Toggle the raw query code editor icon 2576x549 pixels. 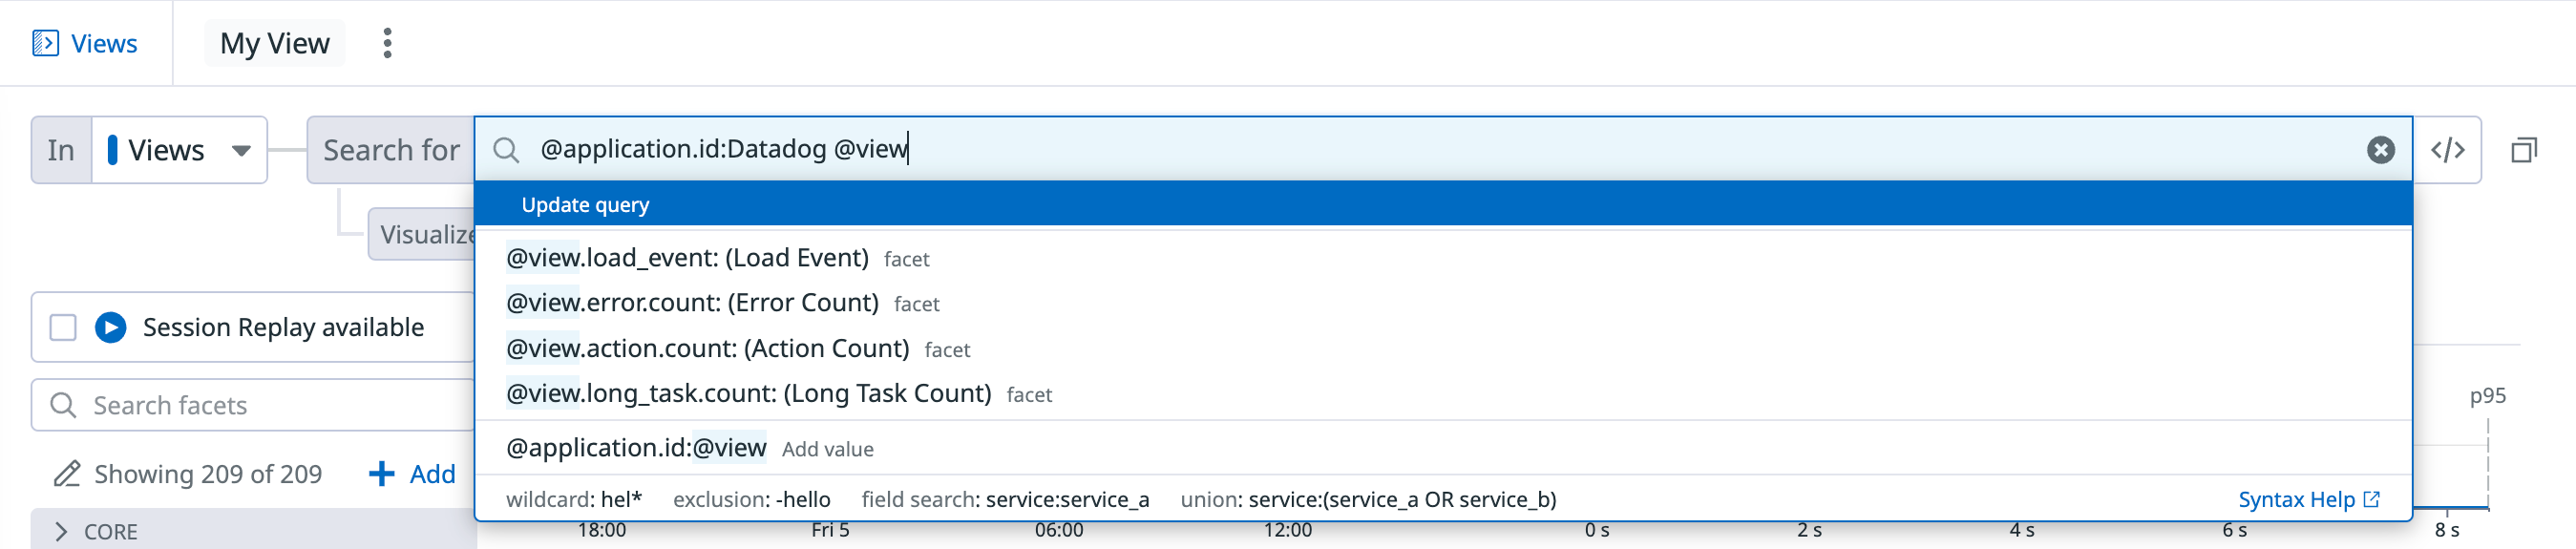pos(2447,150)
